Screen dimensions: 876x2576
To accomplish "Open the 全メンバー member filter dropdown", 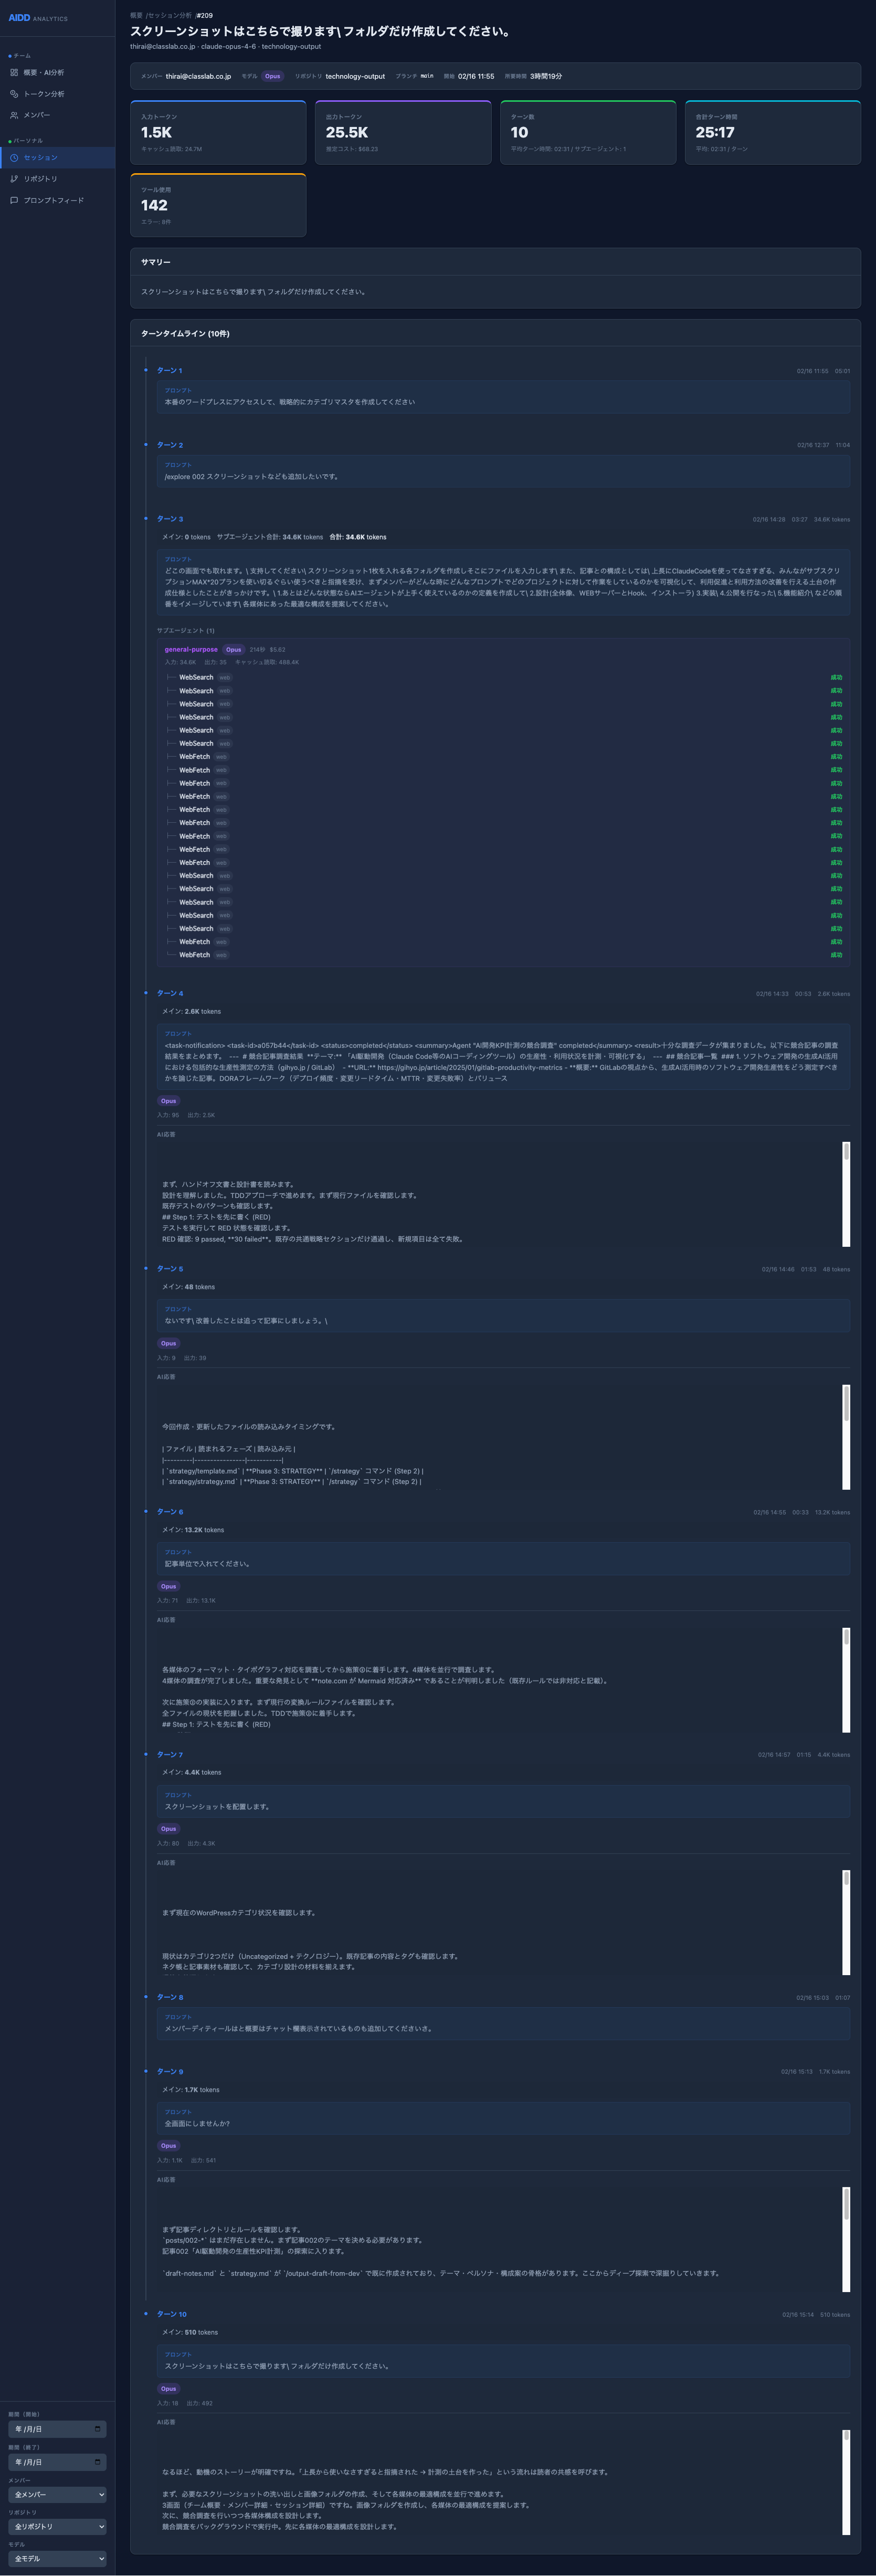I will pyautogui.click(x=57, y=2495).
